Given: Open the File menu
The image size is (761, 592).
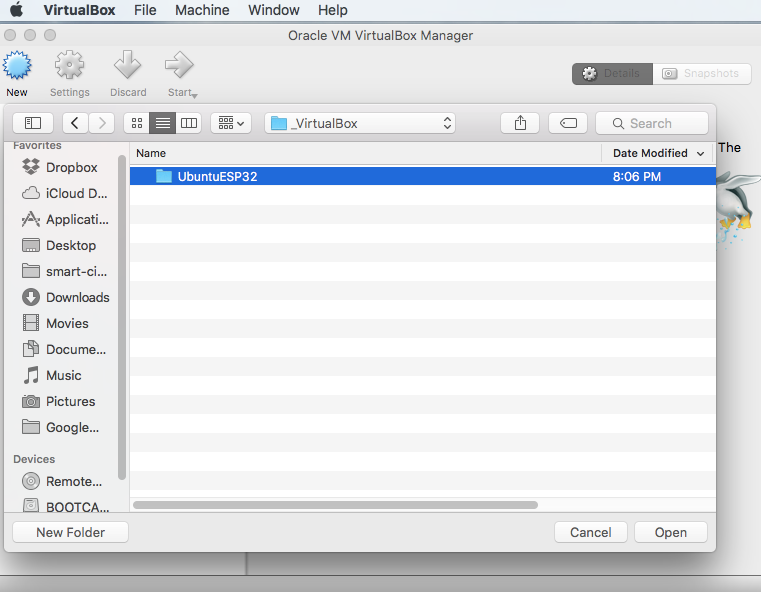Looking at the screenshot, I should 145,10.
